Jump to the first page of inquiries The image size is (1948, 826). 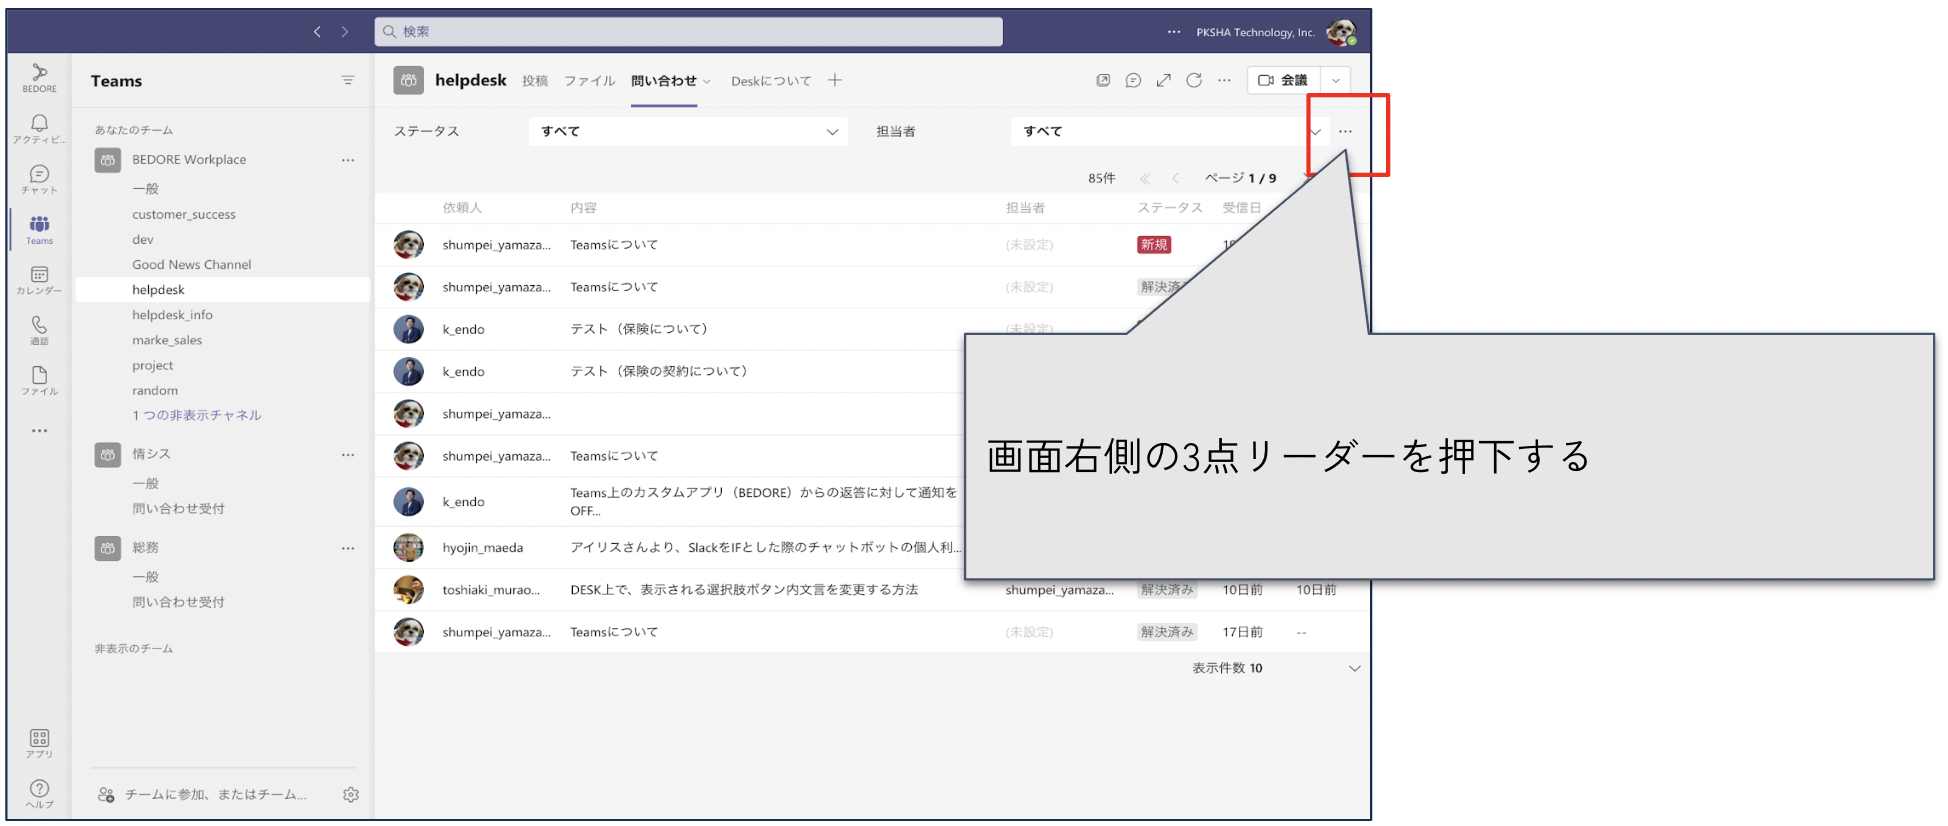(1145, 178)
